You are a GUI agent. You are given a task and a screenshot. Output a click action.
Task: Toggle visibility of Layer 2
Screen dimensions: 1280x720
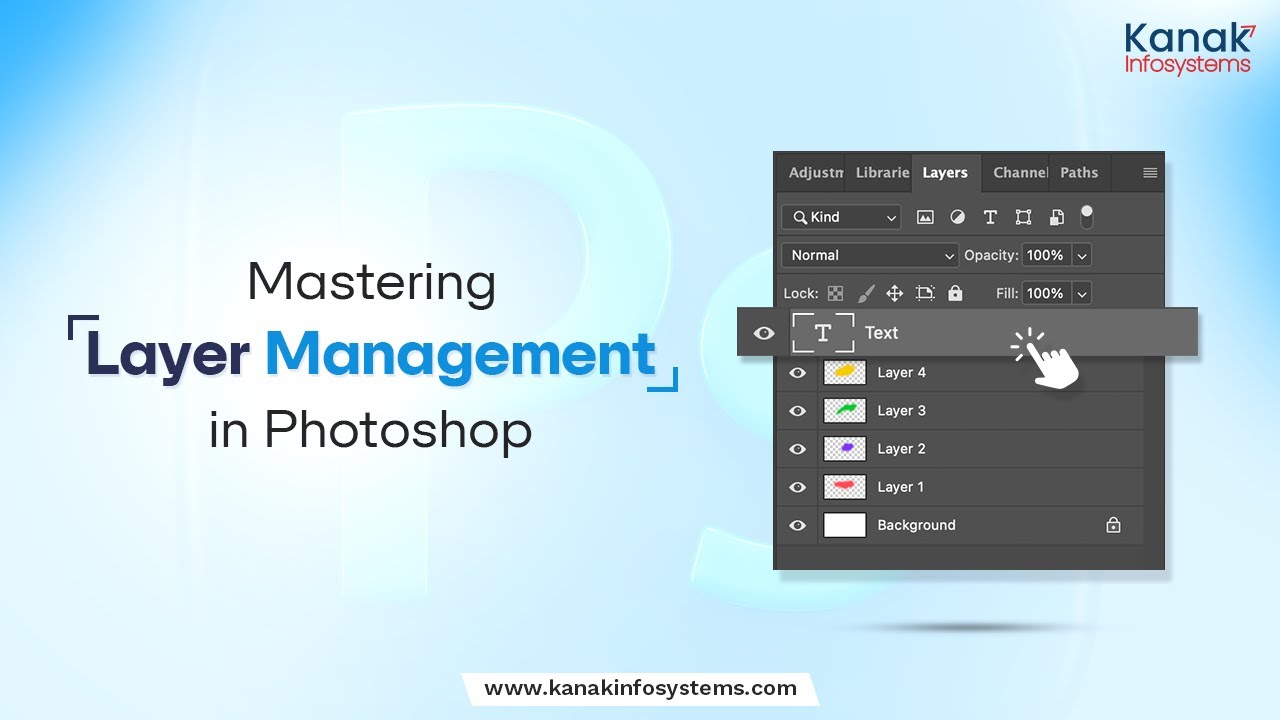[797, 449]
